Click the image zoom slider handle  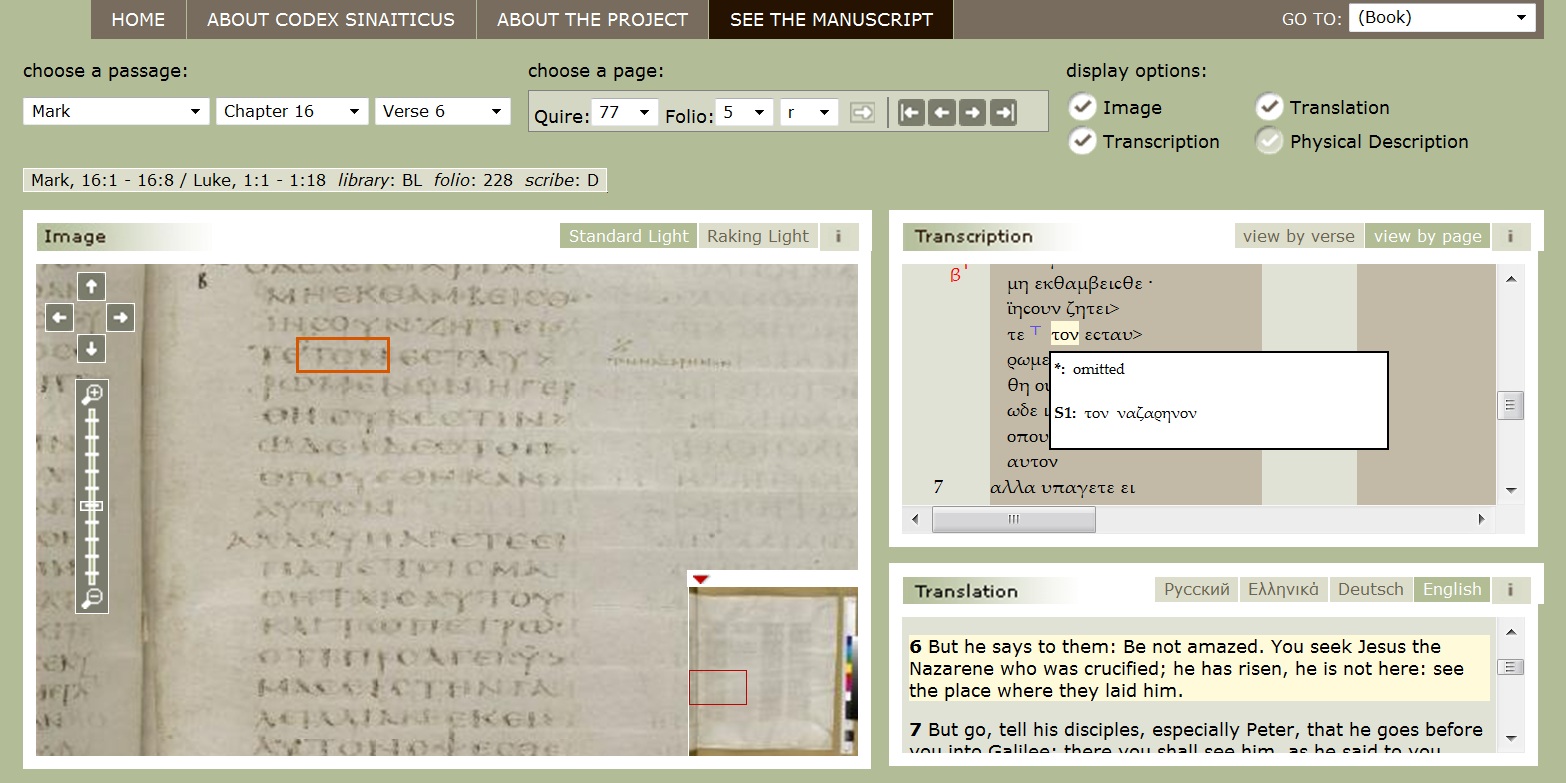(x=91, y=506)
